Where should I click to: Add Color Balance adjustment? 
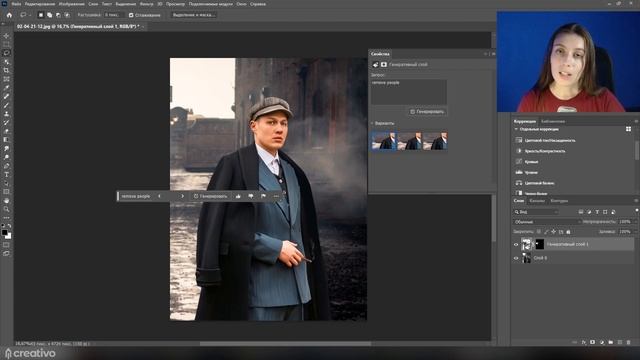[535, 183]
